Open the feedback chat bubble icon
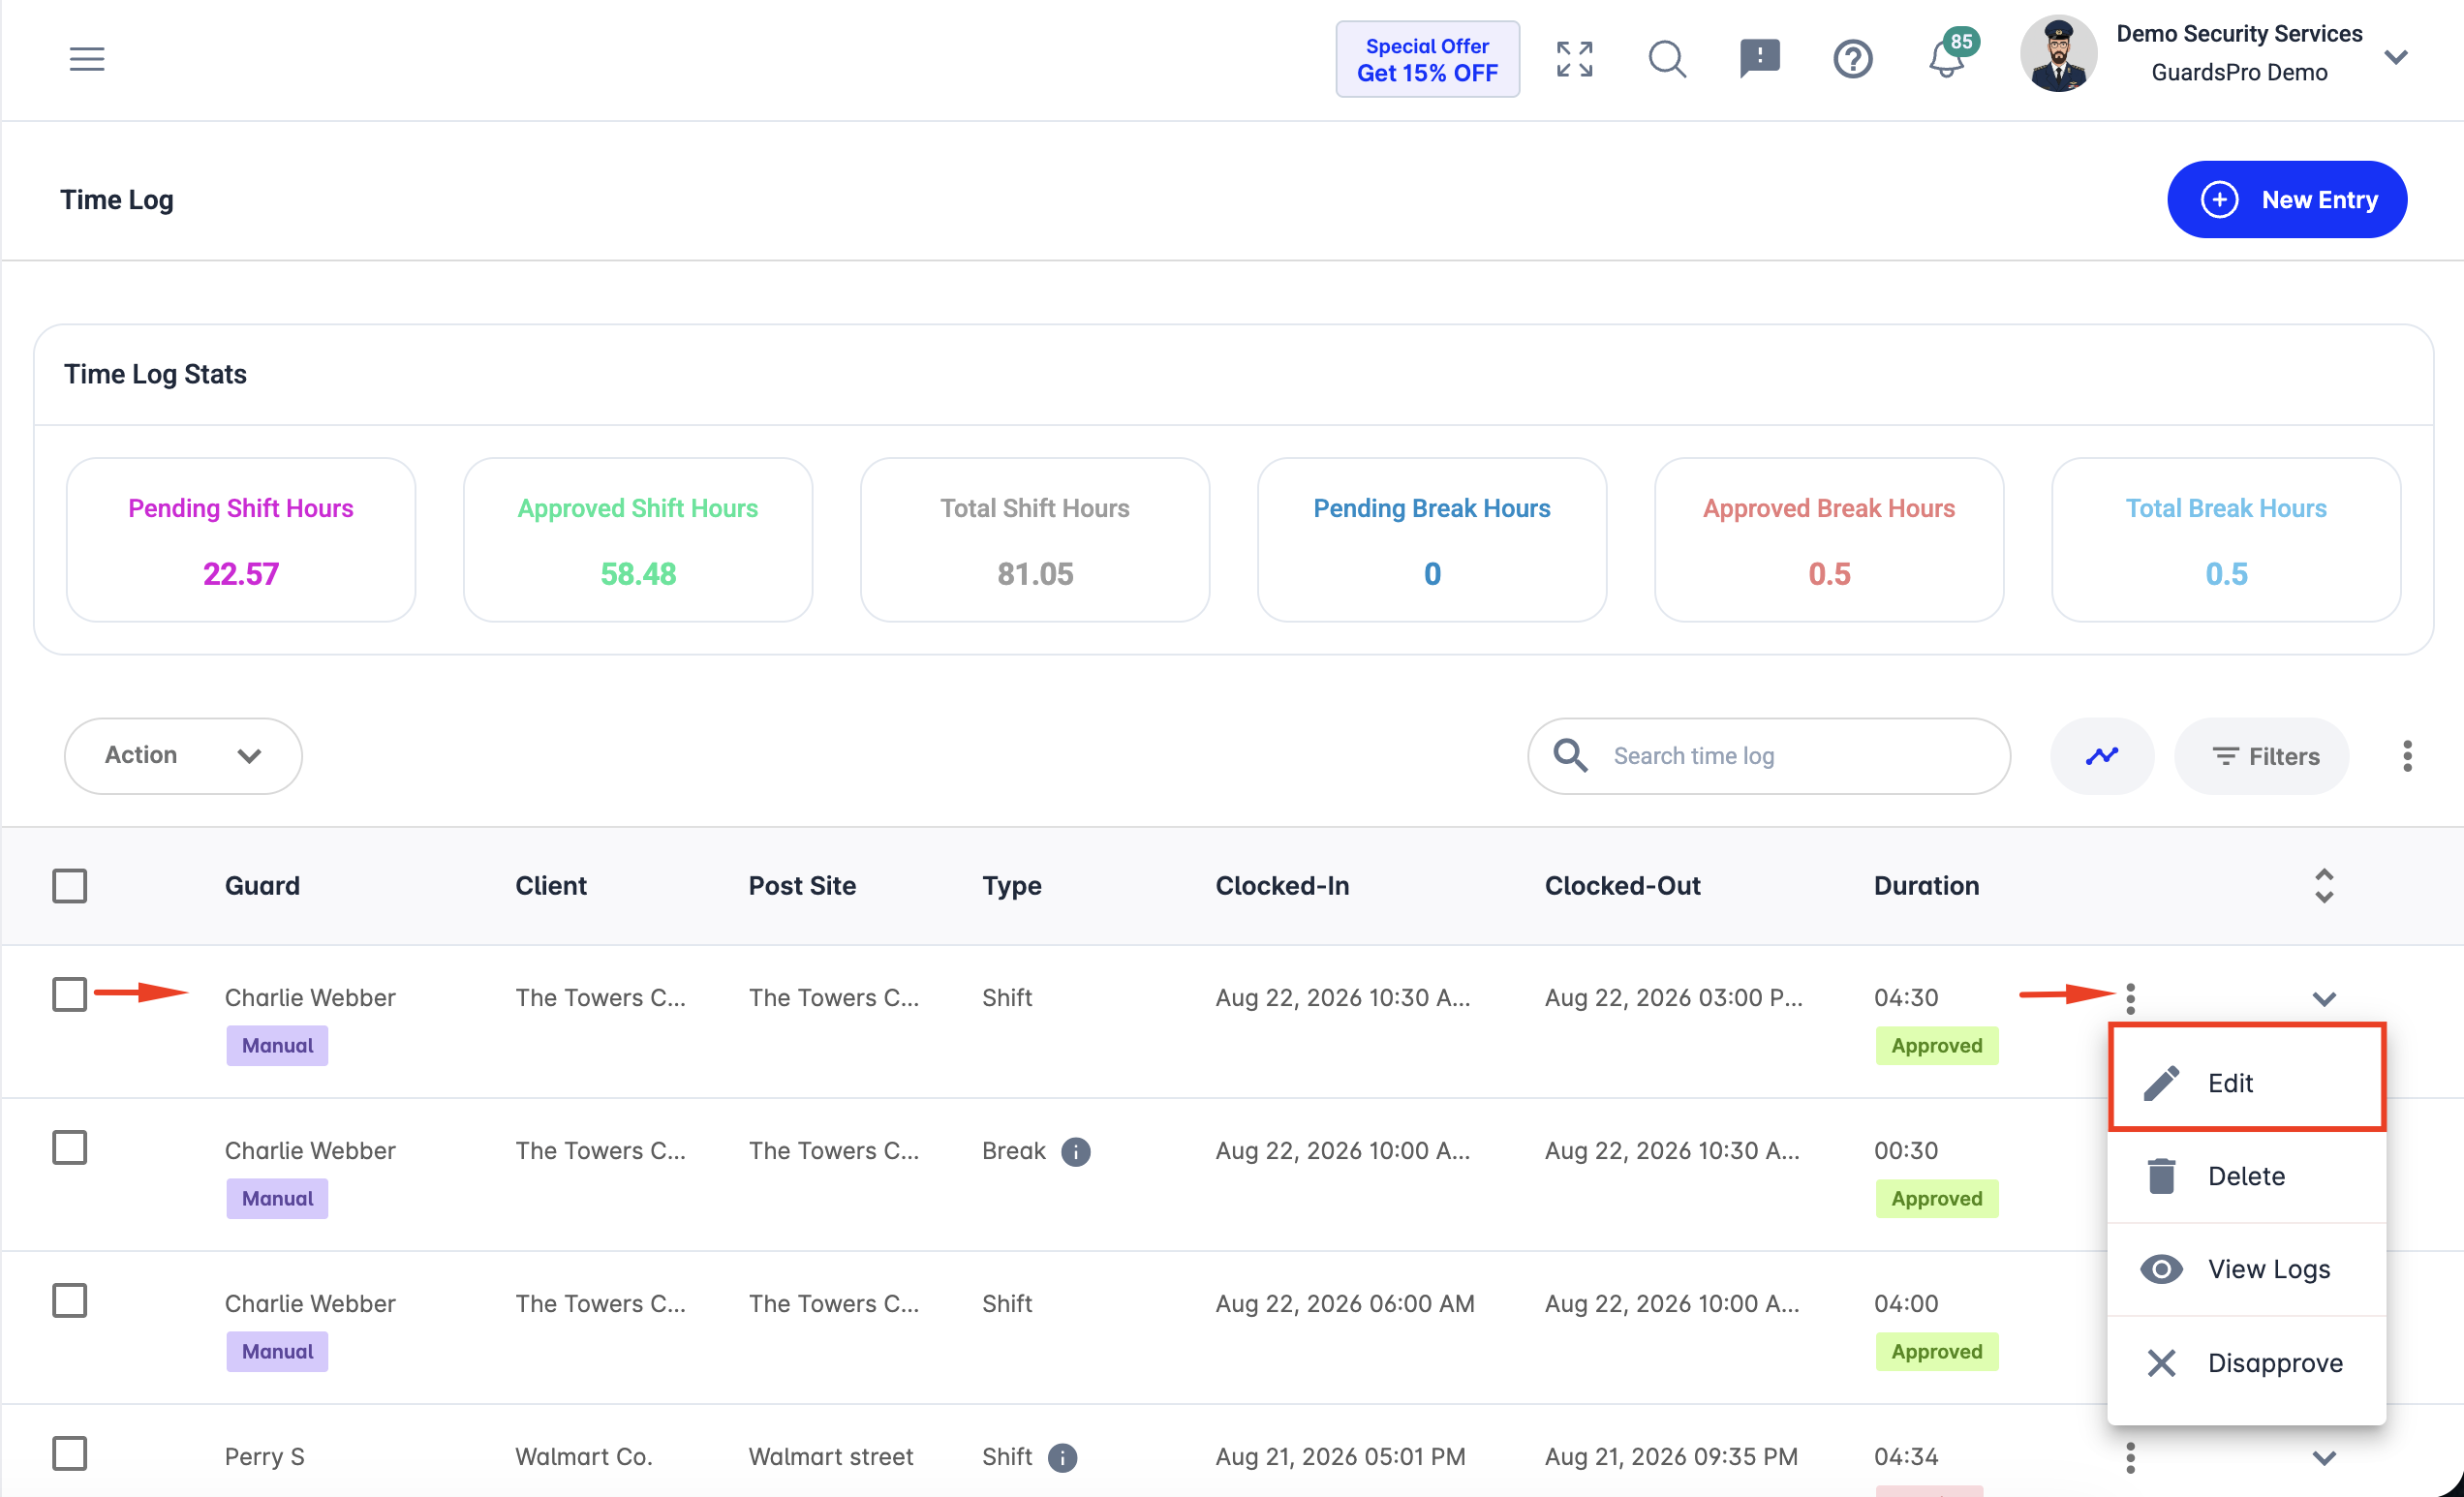2464x1497 pixels. pyautogui.click(x=1759, y=58)
